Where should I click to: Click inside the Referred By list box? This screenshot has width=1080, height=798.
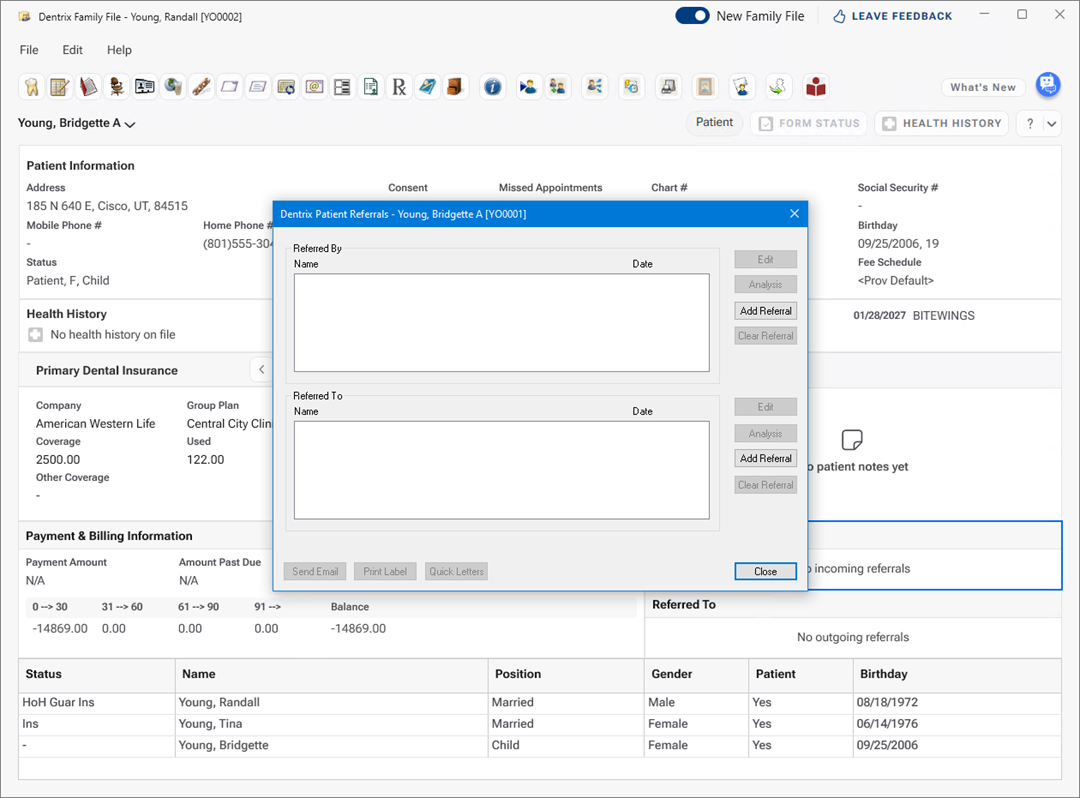point(501,322)
